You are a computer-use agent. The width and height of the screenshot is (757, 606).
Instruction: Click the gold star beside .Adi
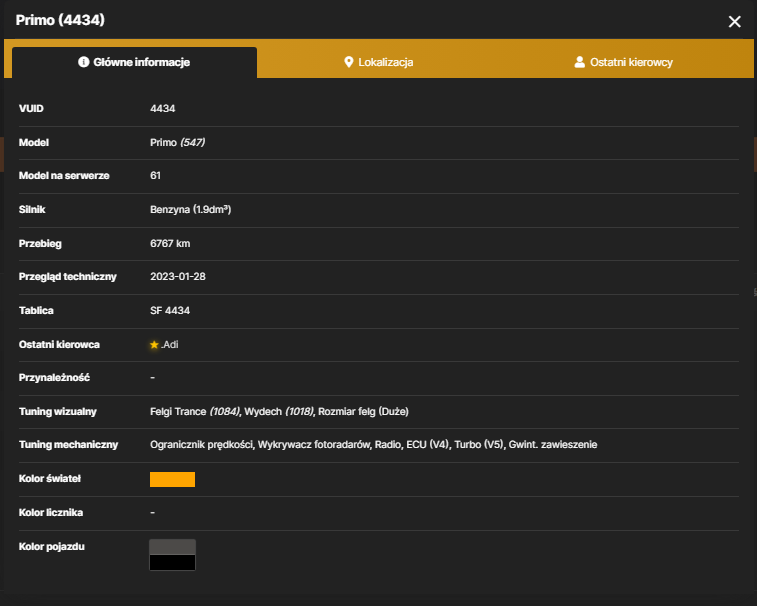(154, 345)
